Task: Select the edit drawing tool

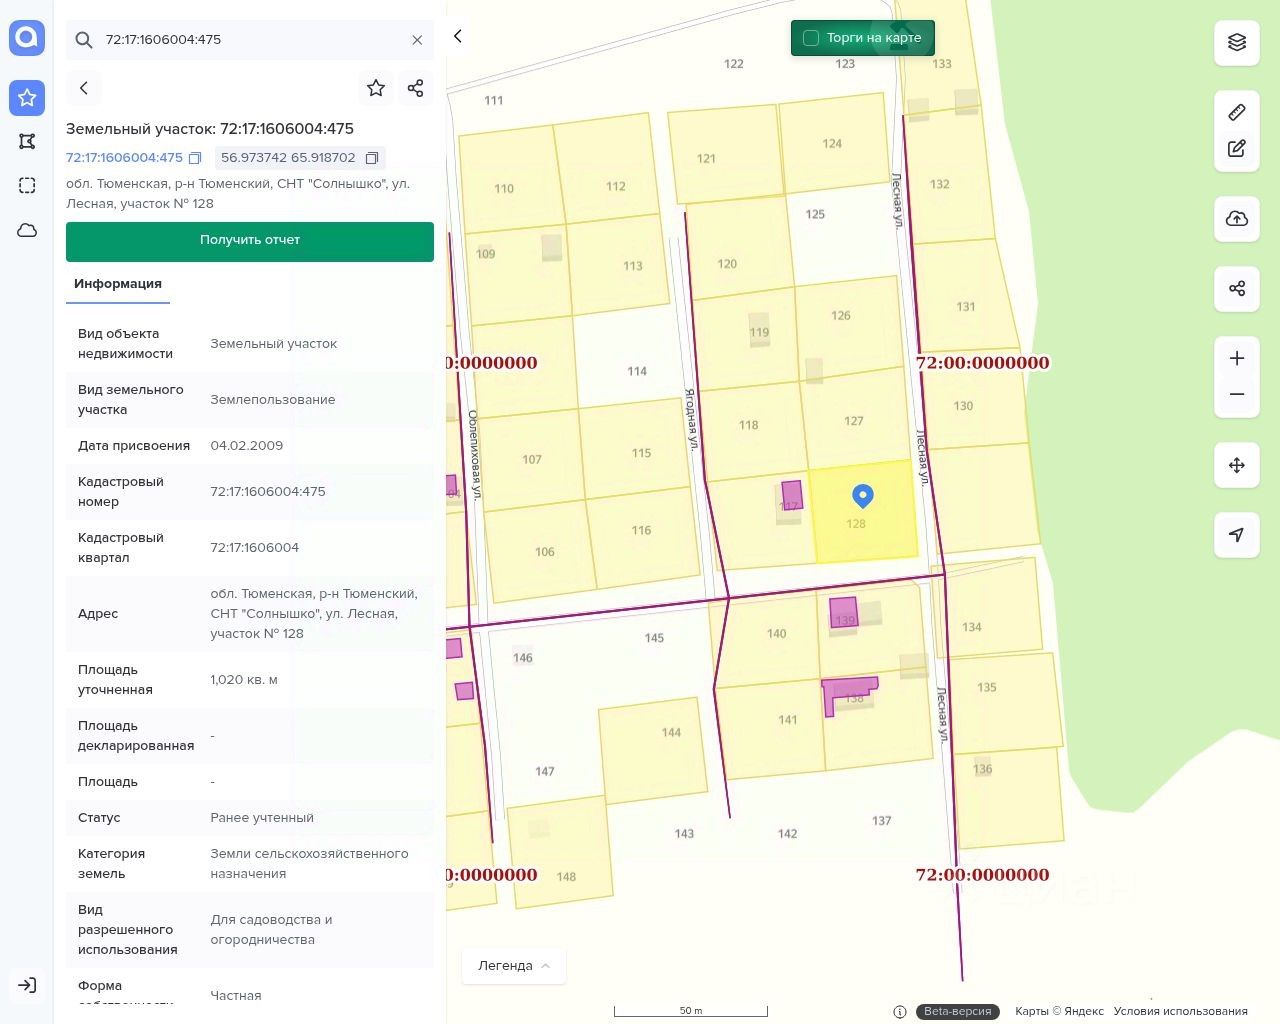Action: tap(1237, 149)
